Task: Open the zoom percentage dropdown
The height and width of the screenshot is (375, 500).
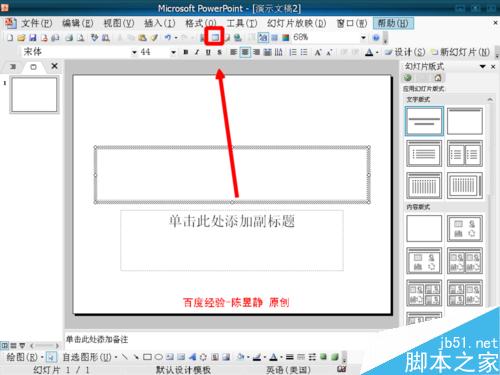Action: 363,38
